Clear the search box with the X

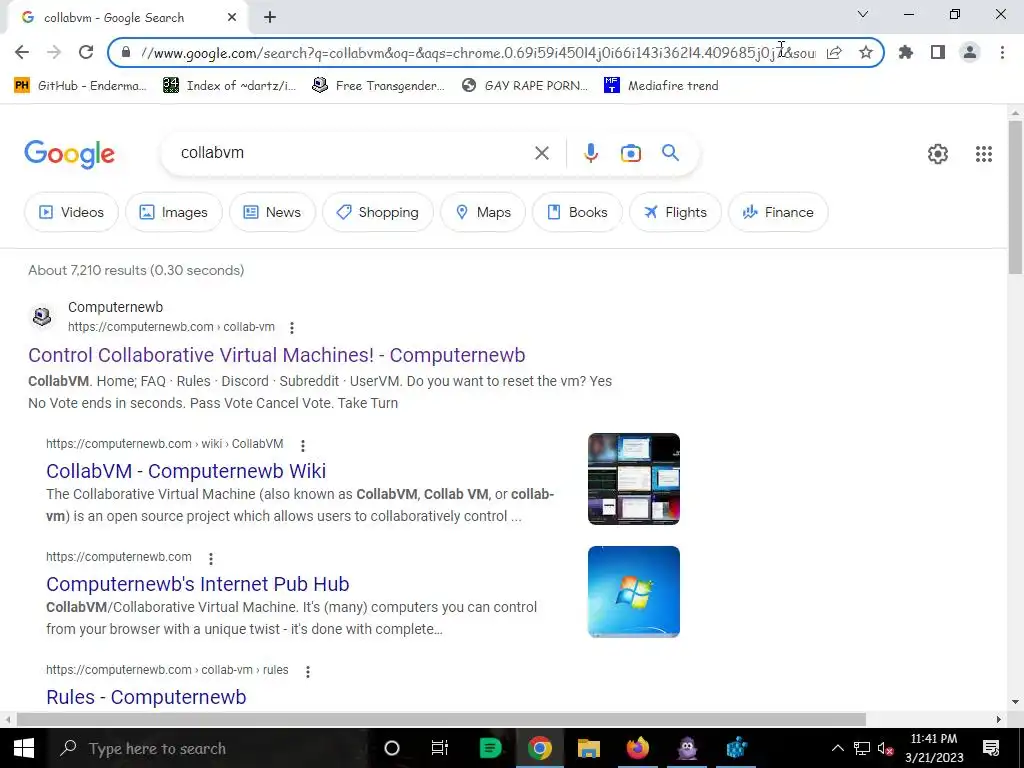(541, 153)
